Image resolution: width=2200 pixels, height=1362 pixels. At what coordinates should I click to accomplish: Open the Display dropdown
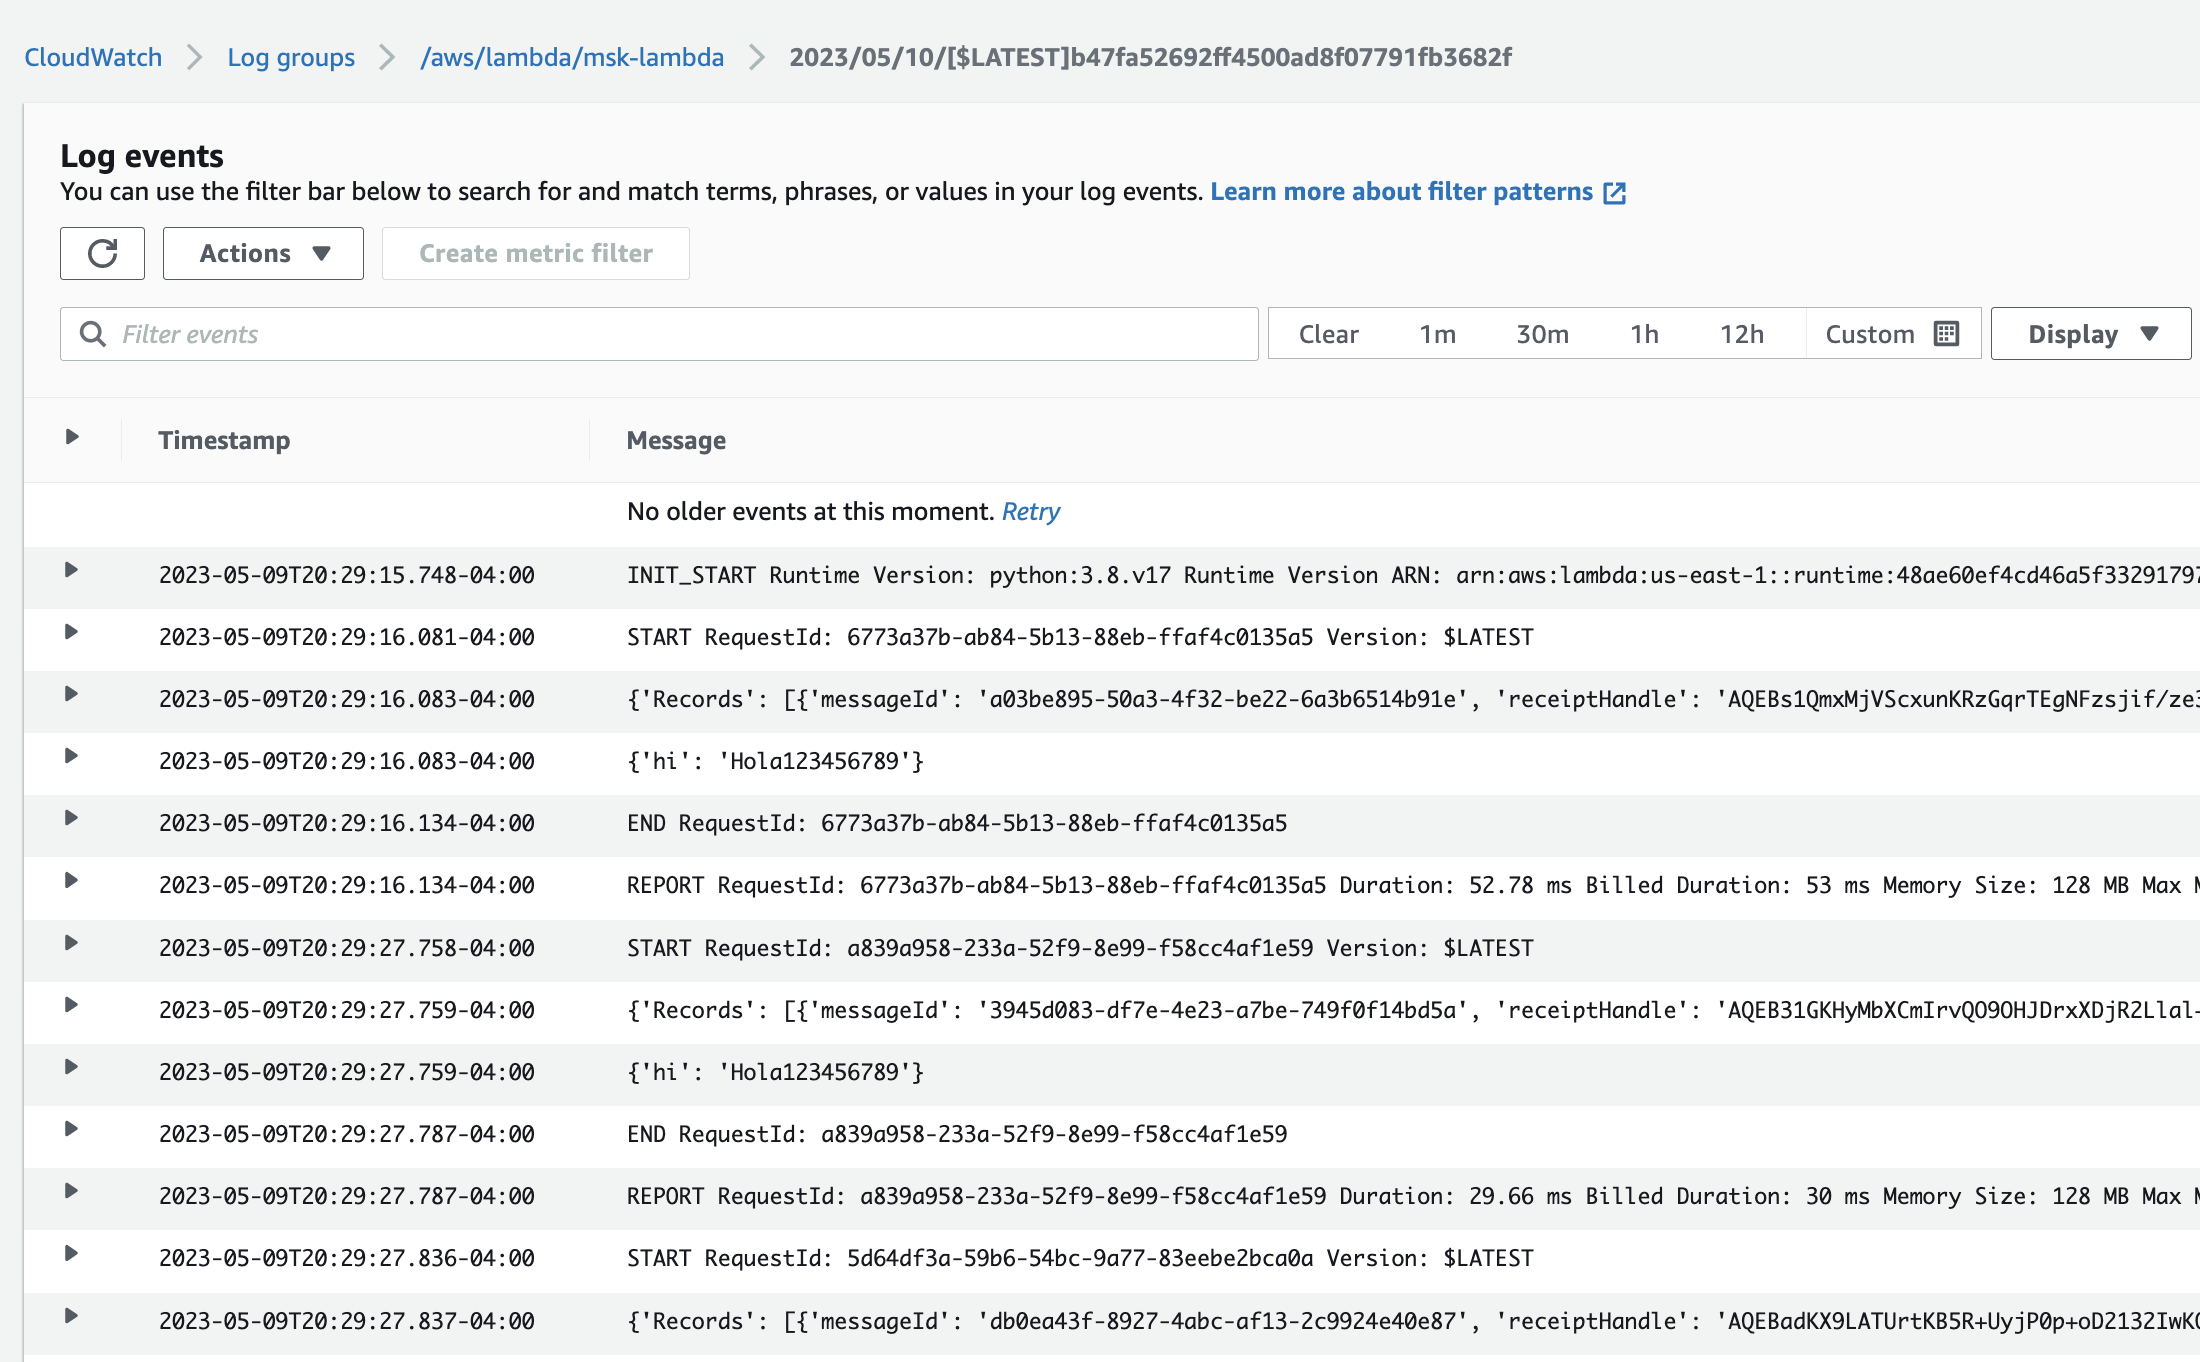pyautogui.click(x=2091, y=334)
